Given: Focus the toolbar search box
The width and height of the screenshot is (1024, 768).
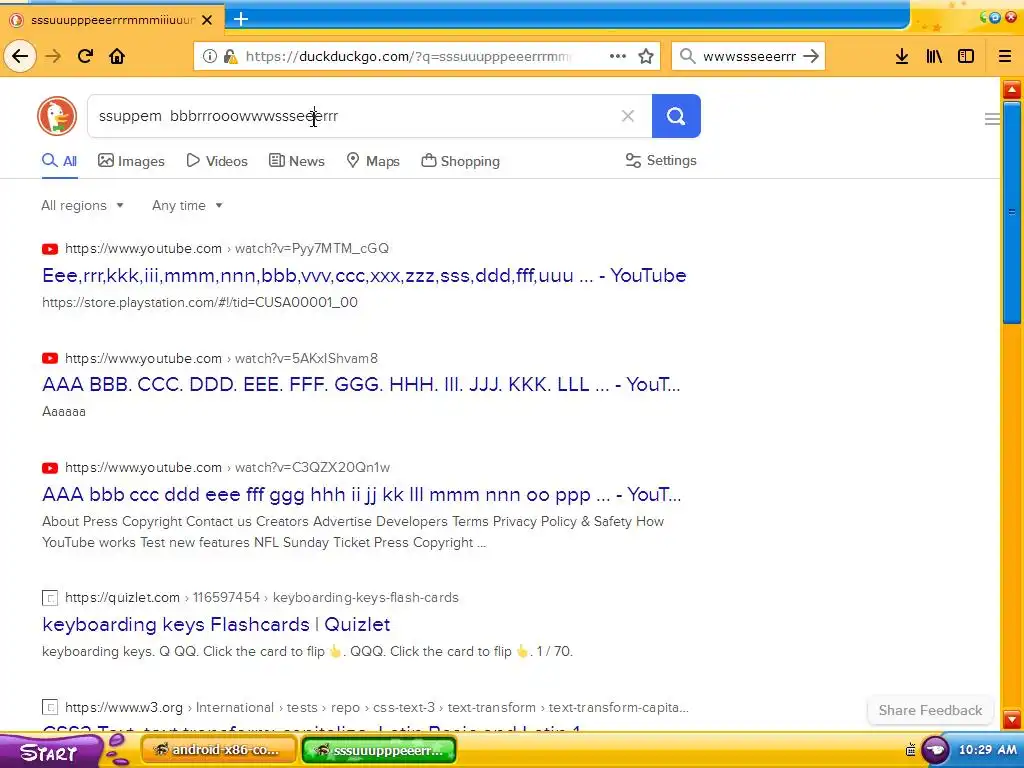Looking at the screenshot, I should click(749, 56).
